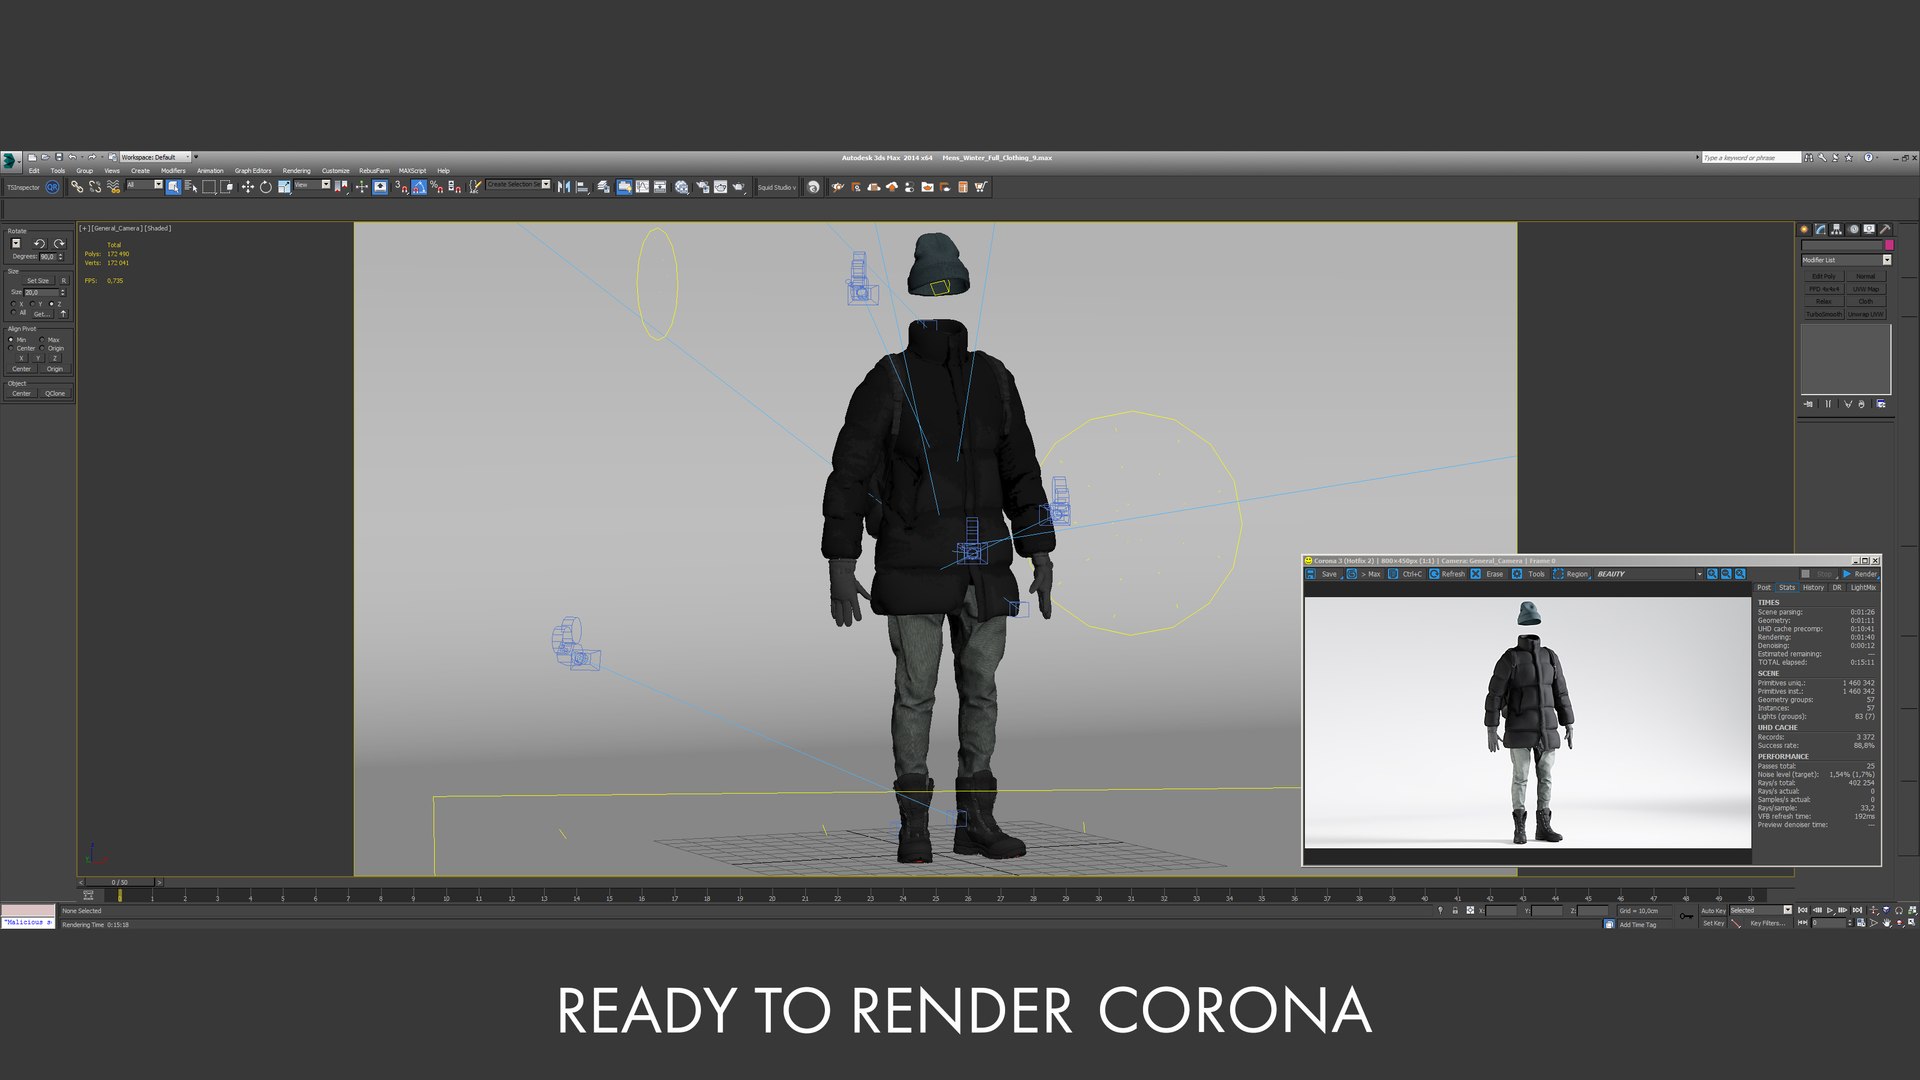Open the 3ds Max application menu logo

9,162
